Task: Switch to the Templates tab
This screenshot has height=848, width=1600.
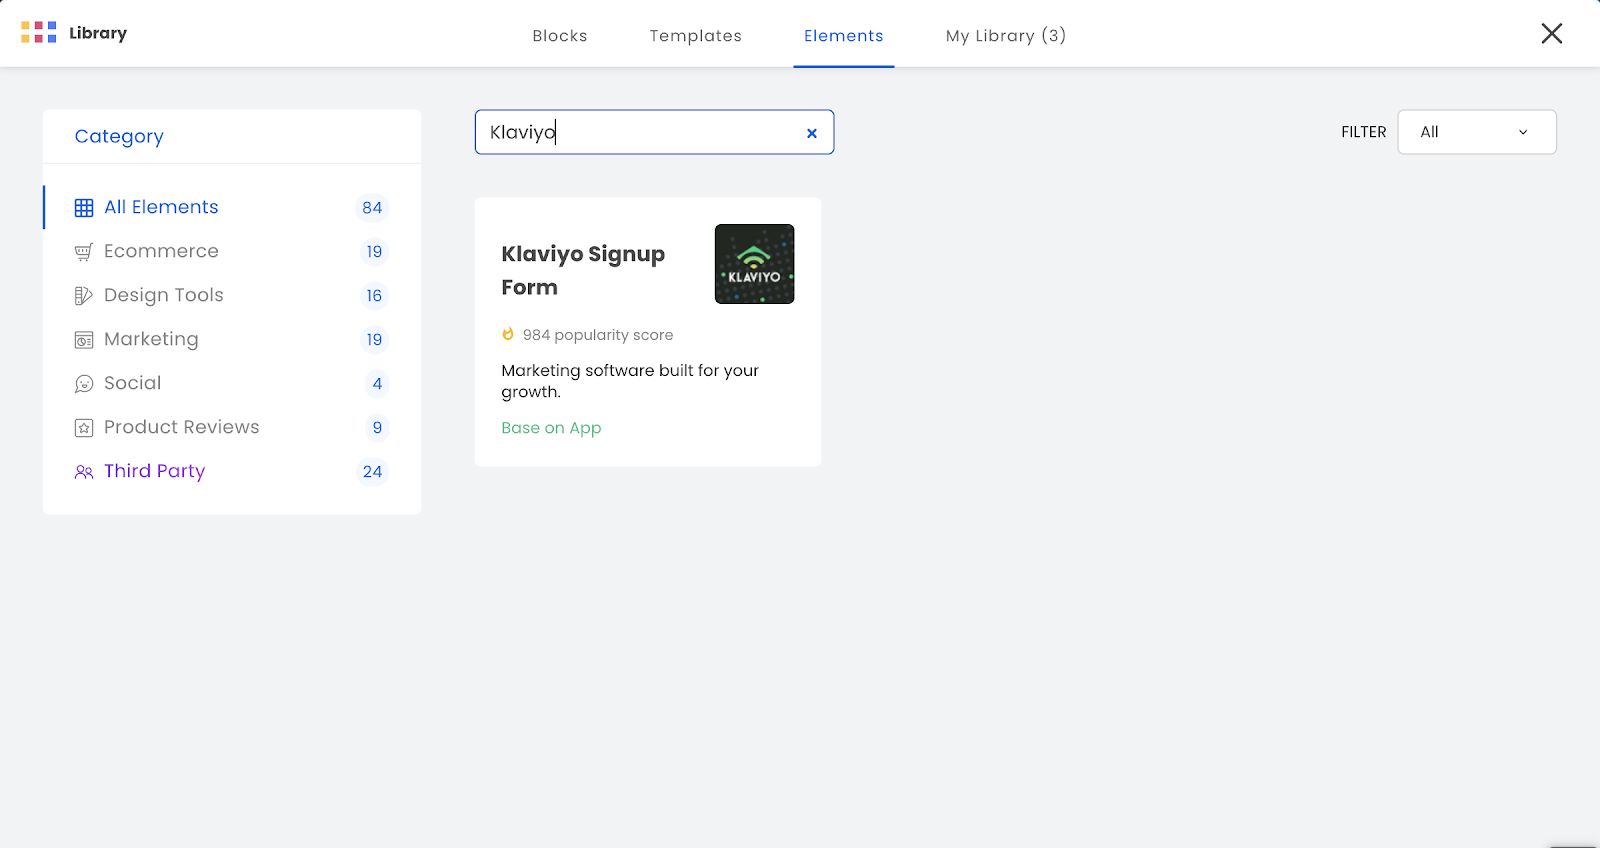Action: click(x=696, y=36)
